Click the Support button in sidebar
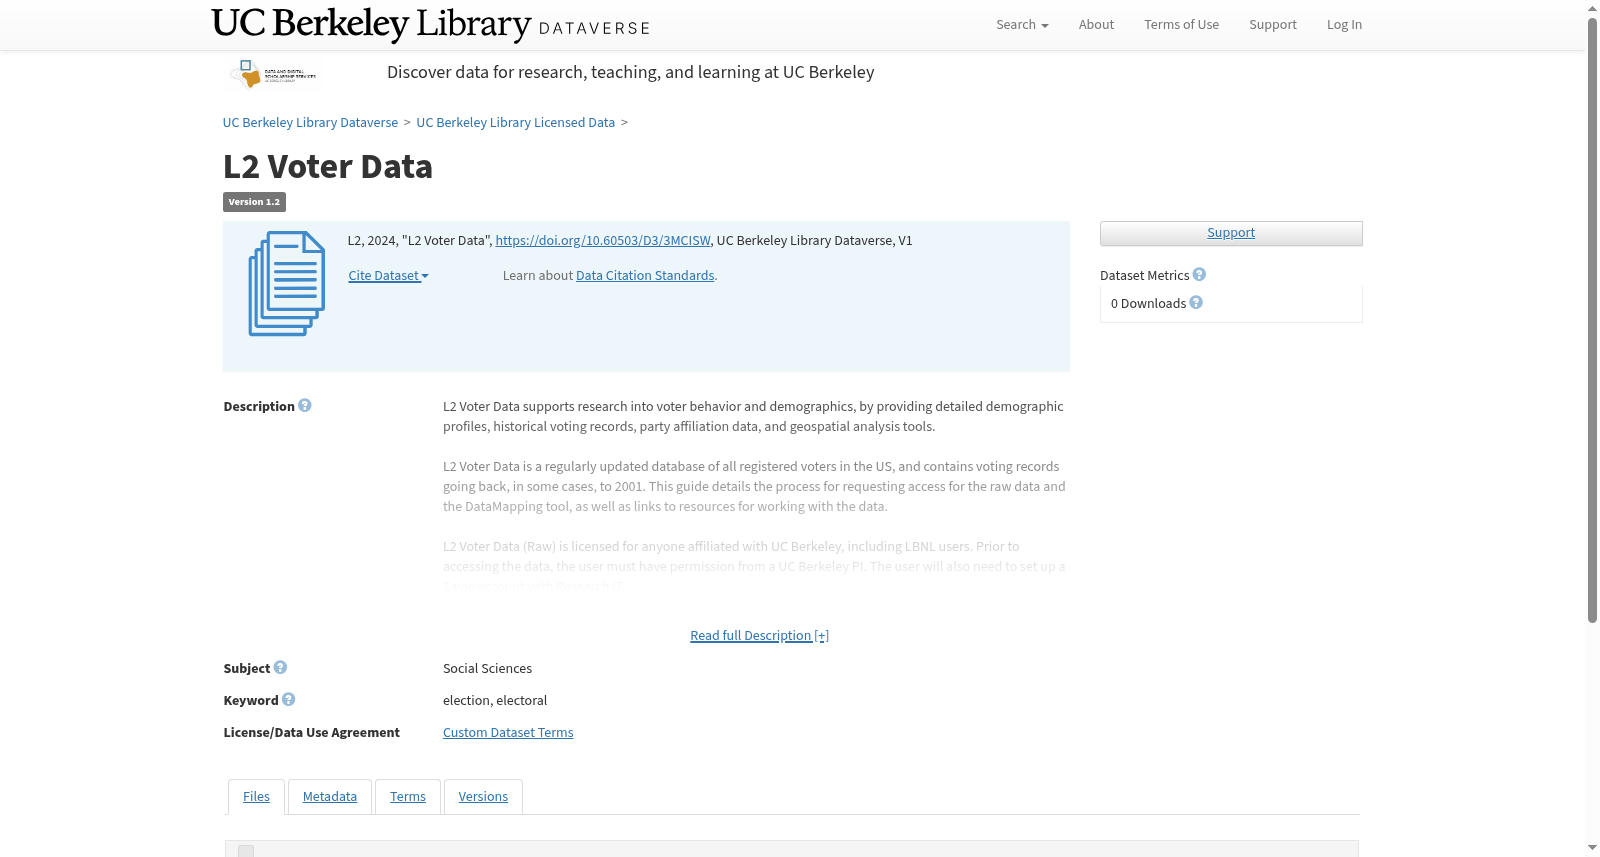The width and height of the screenshot is (1600, 857). pos(1231,233)
